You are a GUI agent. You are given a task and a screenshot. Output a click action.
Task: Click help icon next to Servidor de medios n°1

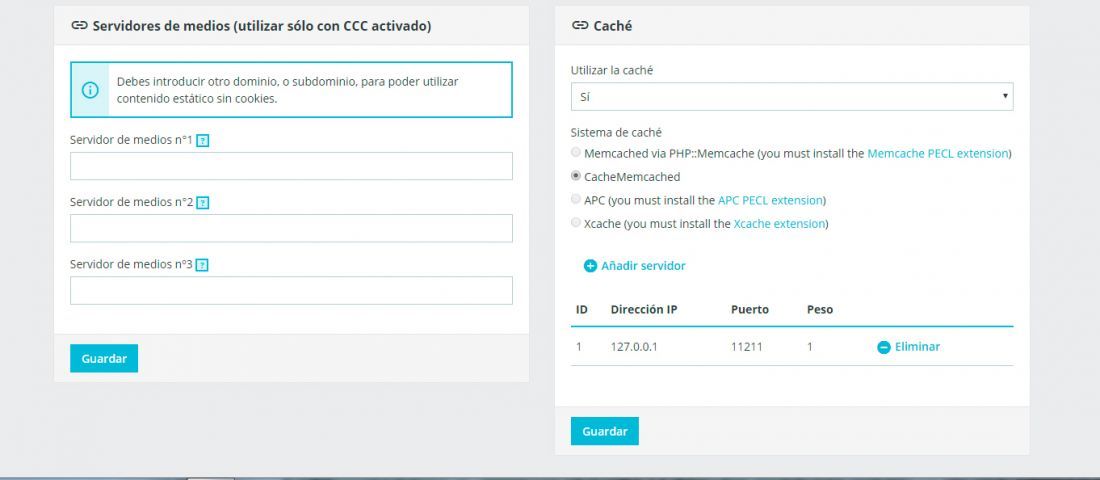pyautogui.click(x=203, y=141)
